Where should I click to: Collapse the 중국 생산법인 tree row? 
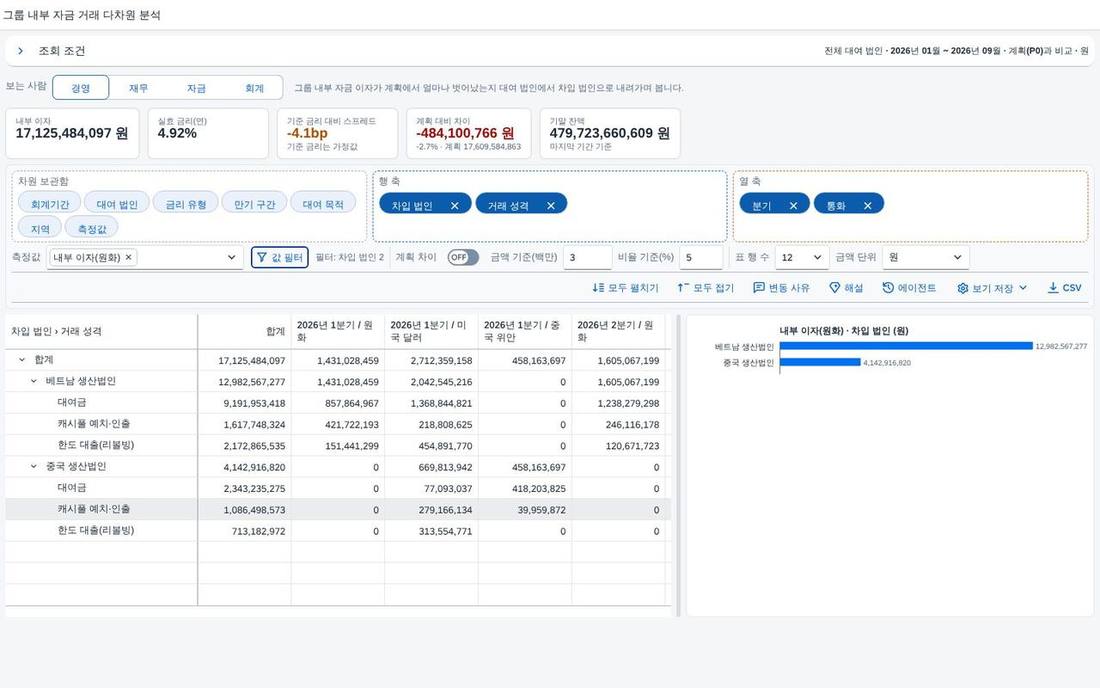(33, 466)
